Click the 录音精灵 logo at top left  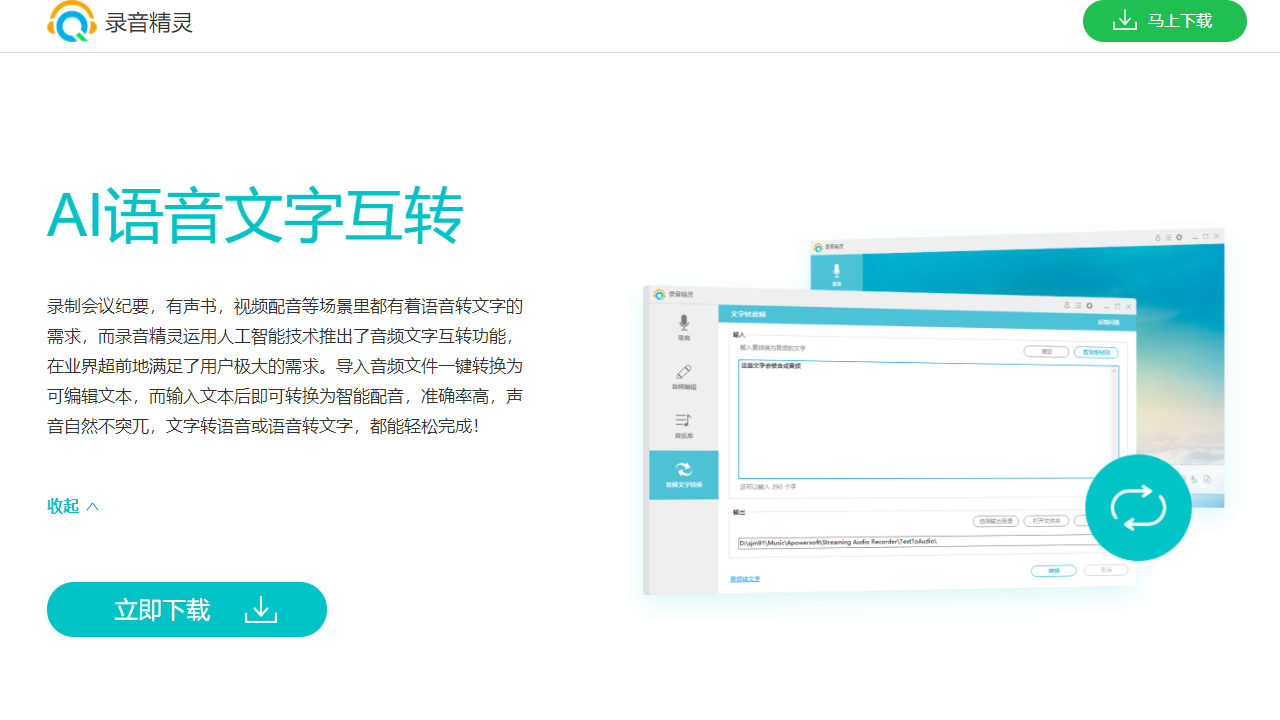[x=119, y=21]
